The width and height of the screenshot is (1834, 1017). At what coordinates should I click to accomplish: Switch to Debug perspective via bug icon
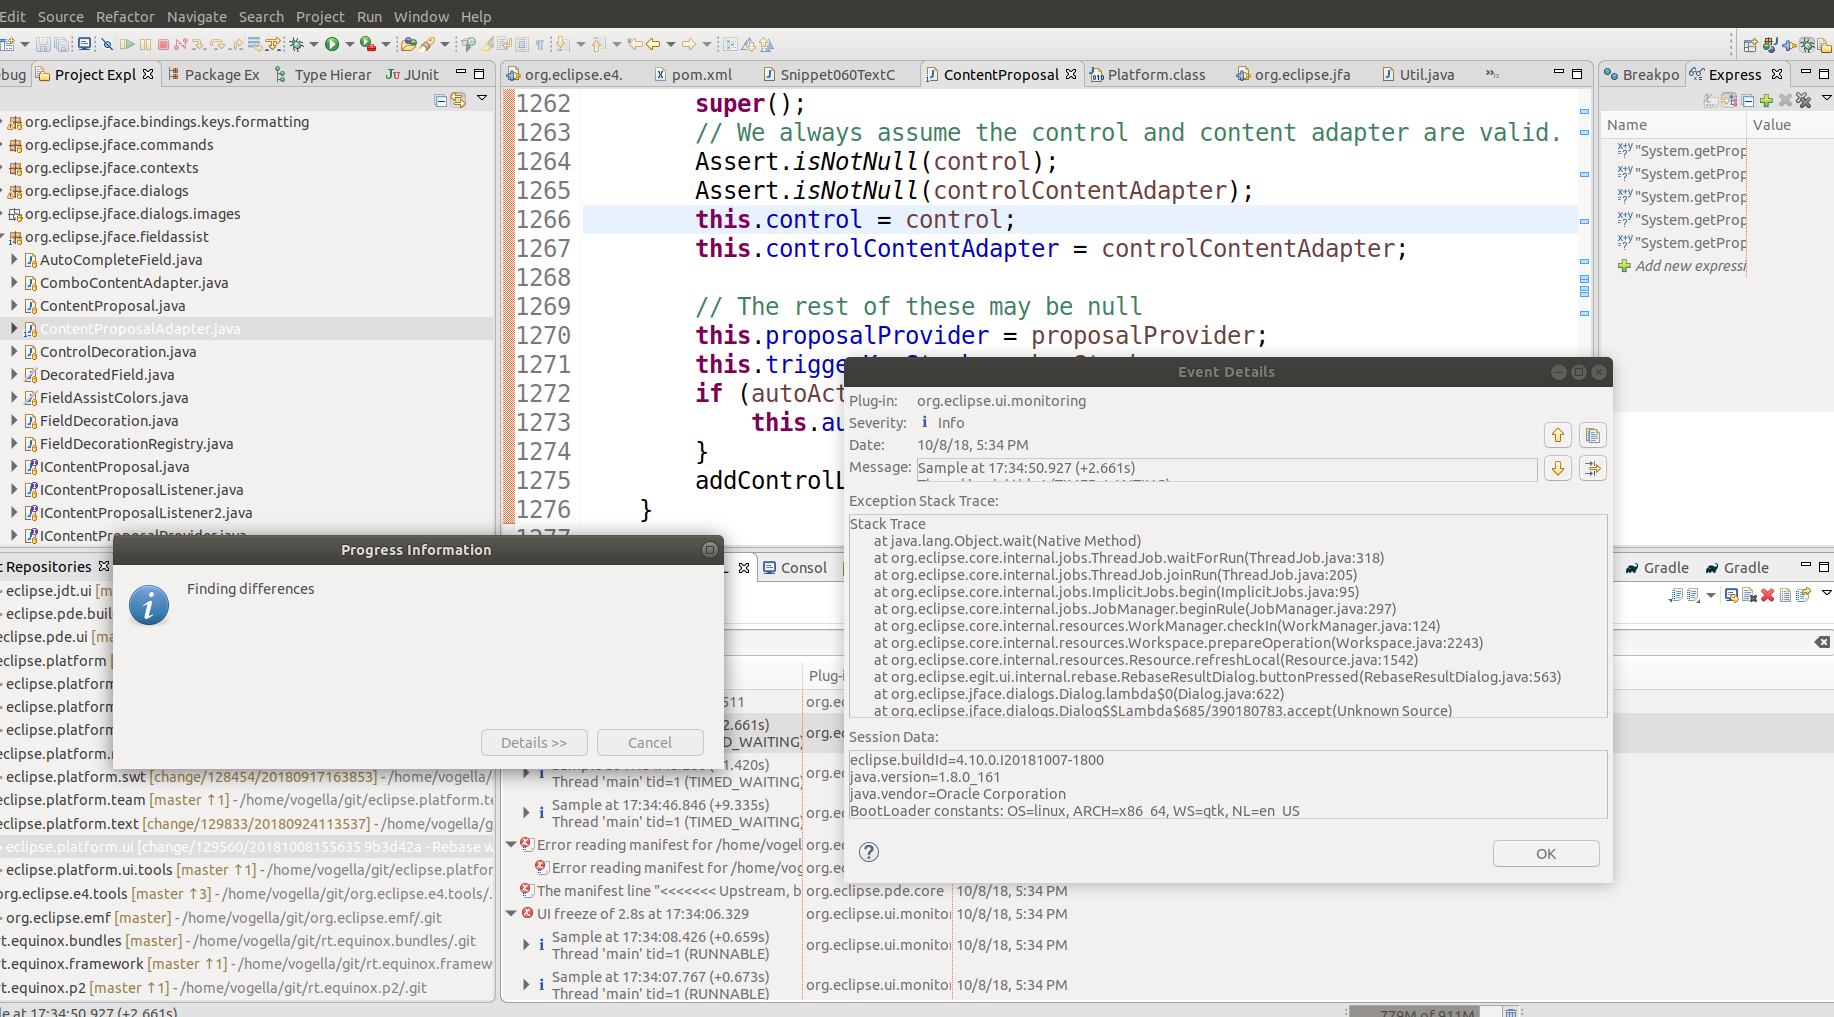click(1807, 45)
